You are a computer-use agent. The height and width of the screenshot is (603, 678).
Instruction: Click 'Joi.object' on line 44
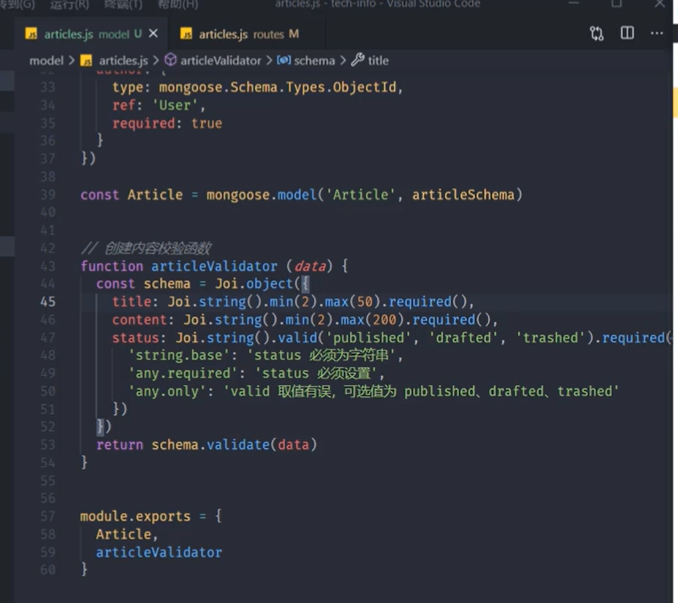254,284
